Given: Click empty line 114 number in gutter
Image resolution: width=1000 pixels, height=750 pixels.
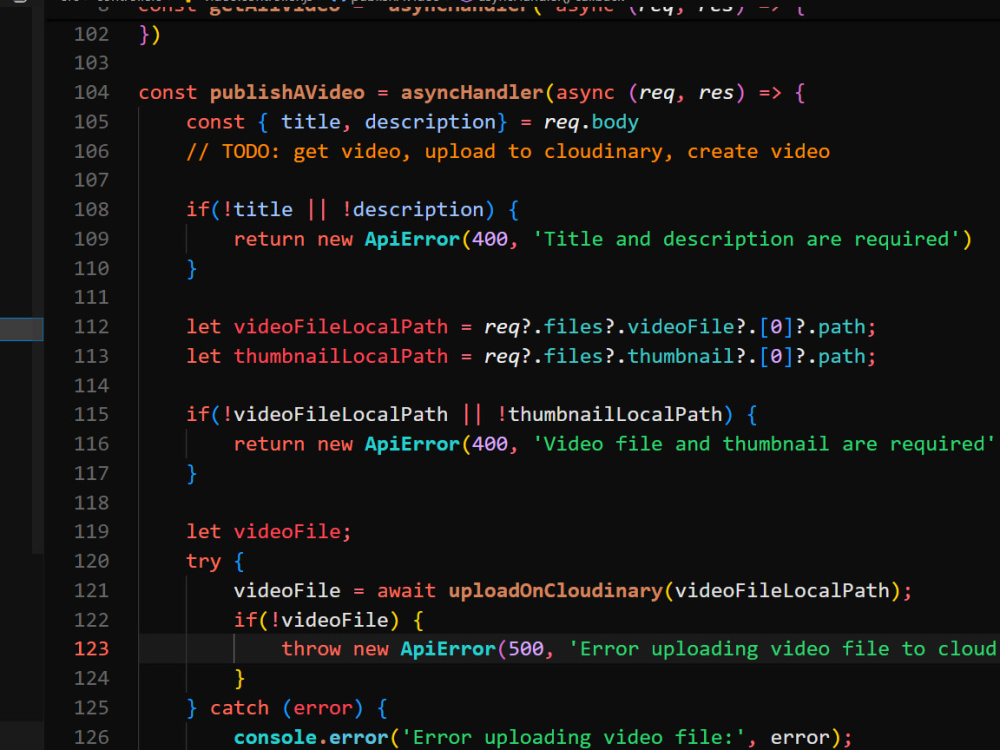Looking at the screenshot, I should [91, 385].
